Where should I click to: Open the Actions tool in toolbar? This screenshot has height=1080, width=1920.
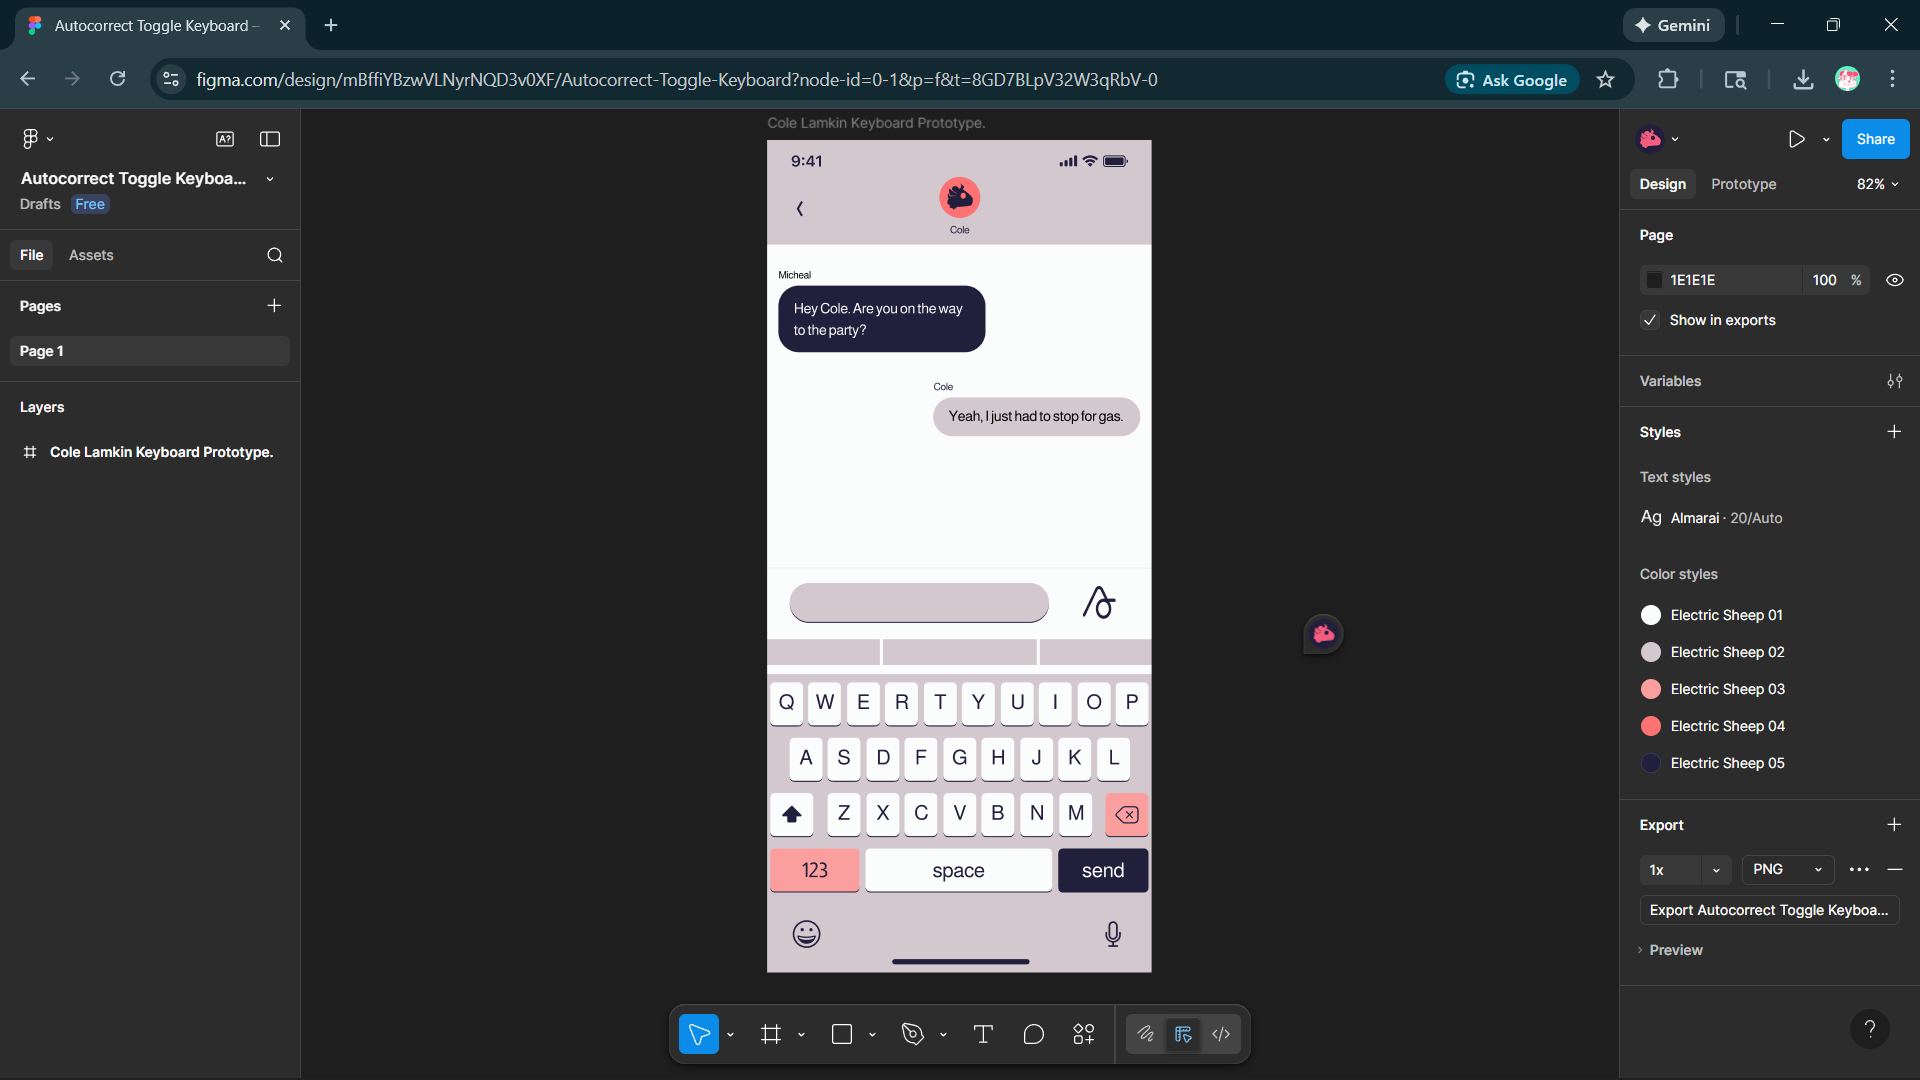pyautogui.click(x=1084, y=1034)
